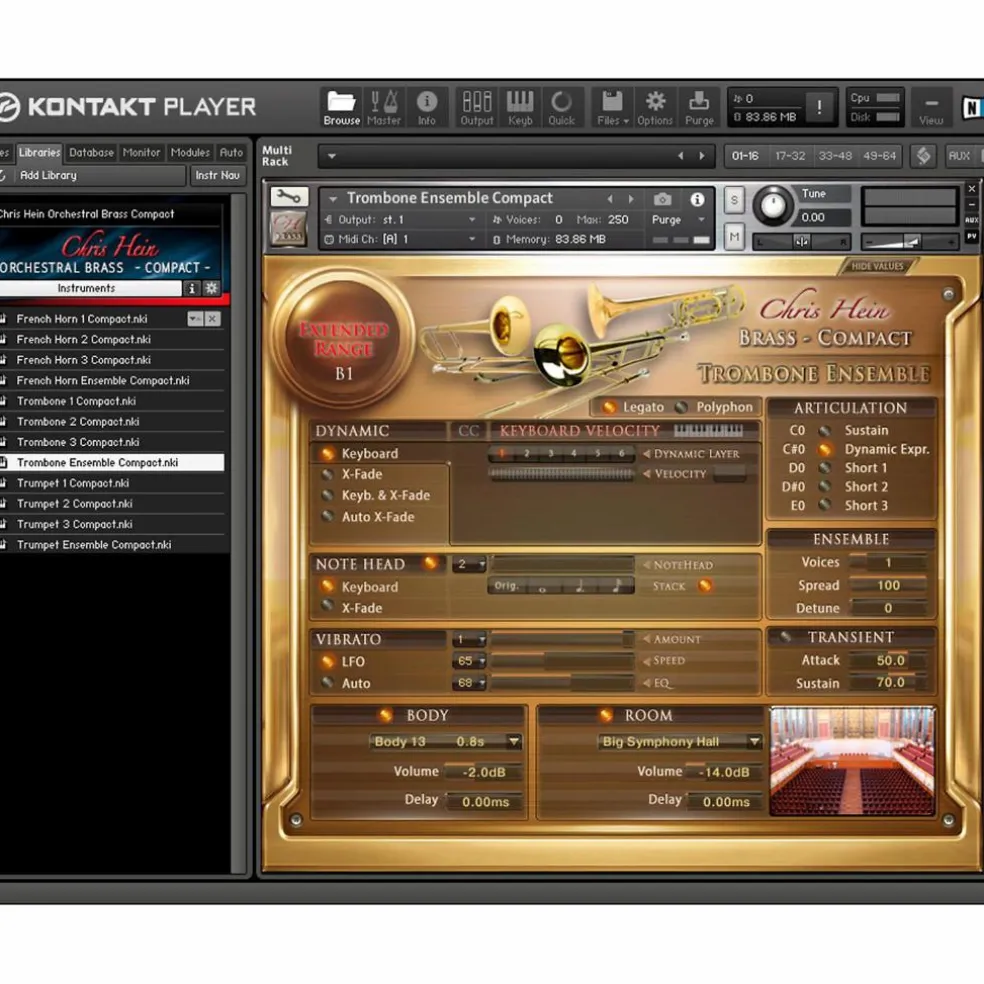Click the wrench edit instrument icon
This screenshot has width=984, height=984.
pyautogui.click(x=289, y=197)
